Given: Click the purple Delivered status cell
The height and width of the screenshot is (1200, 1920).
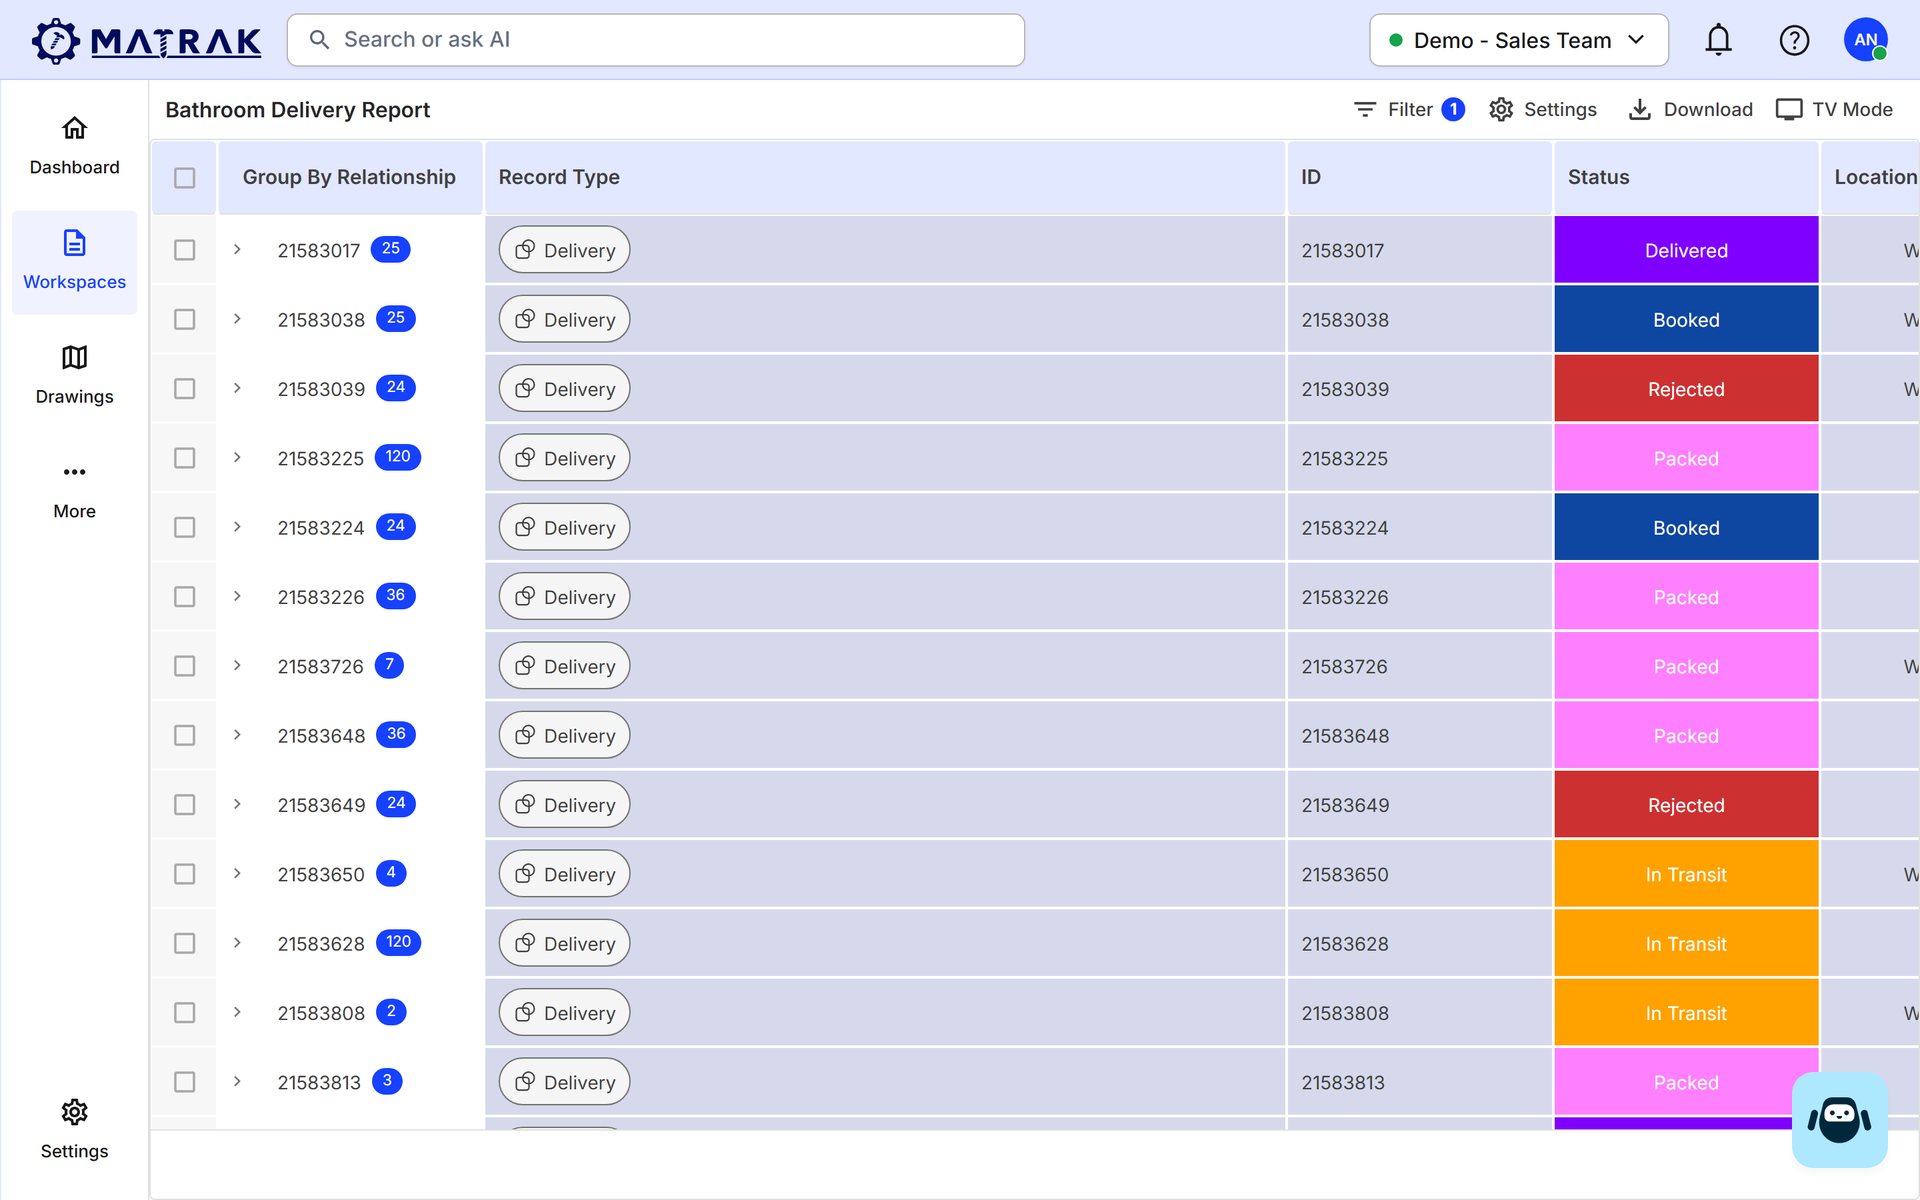Looking at the screenshot, I should [x=1686, y=250].
